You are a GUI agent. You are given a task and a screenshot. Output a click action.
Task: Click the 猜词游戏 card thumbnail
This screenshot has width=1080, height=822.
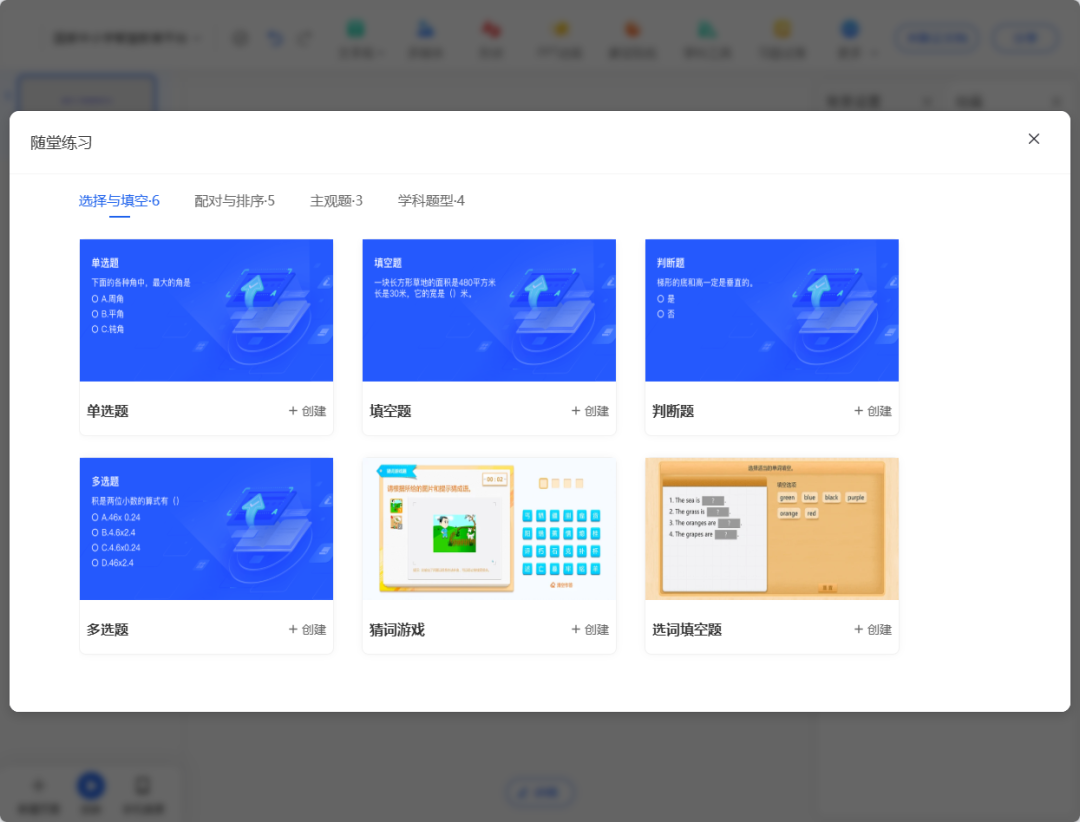coord(489,528)
